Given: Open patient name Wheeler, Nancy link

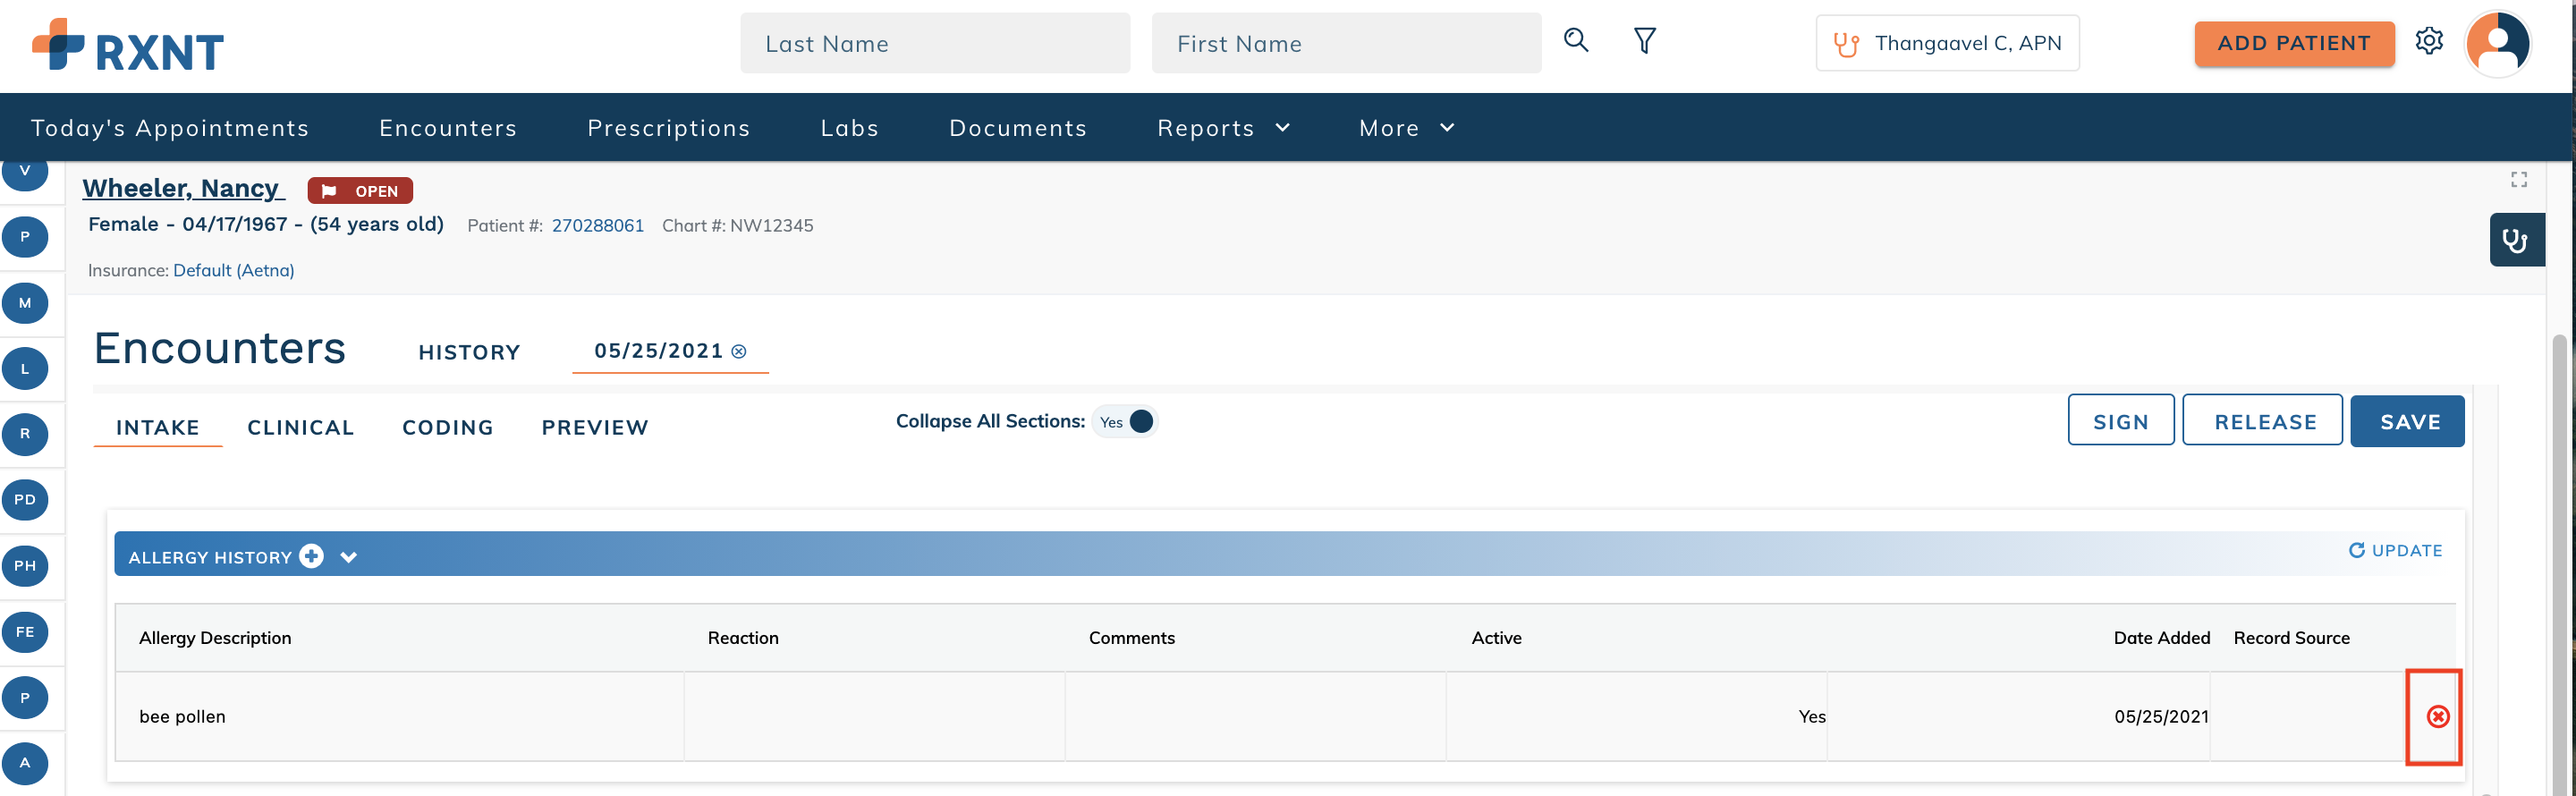Looking at the screenshot, I should (x=183, y=188).
